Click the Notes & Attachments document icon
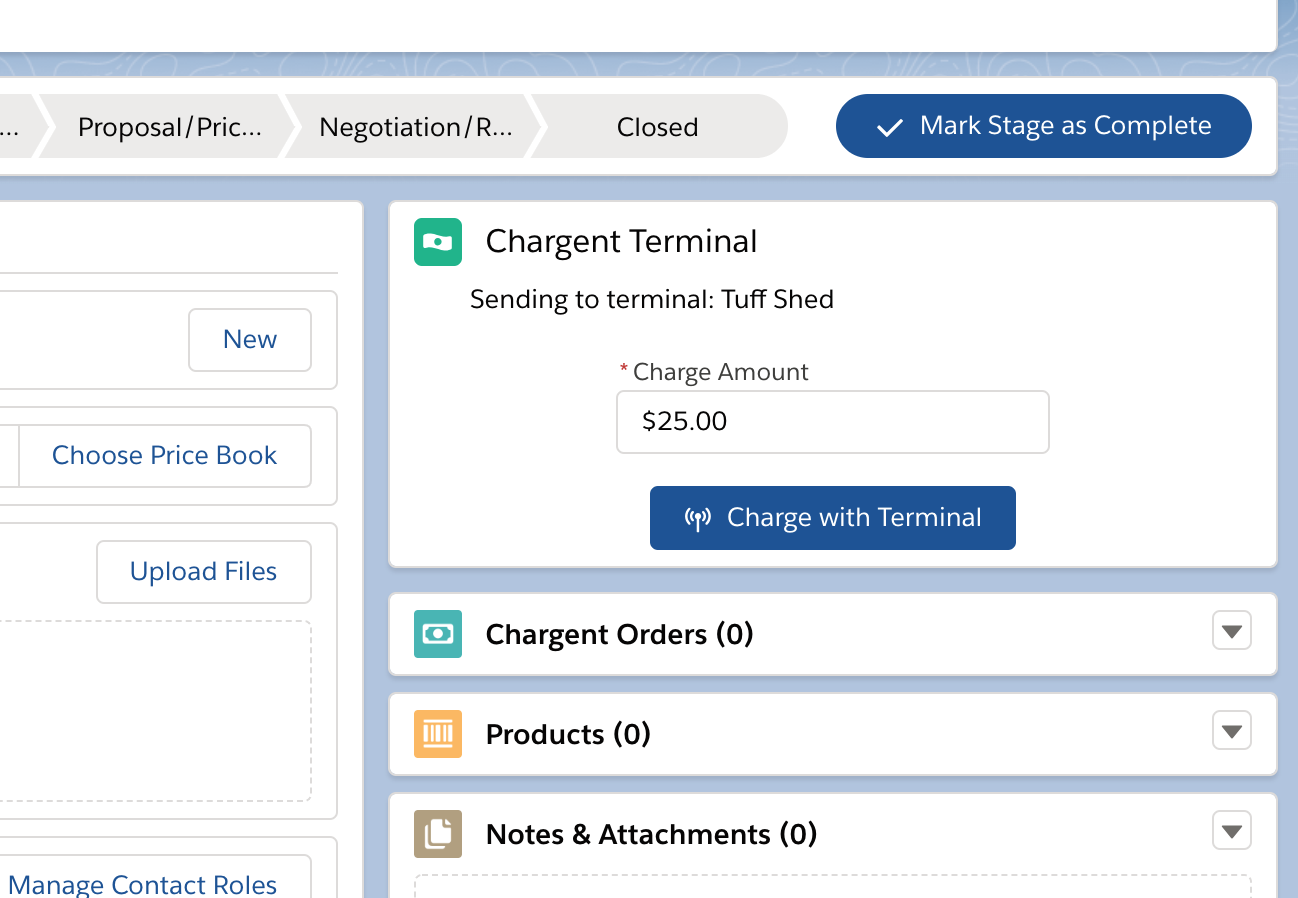Viewport: 1298px width, 898px height. pos(437,833)
